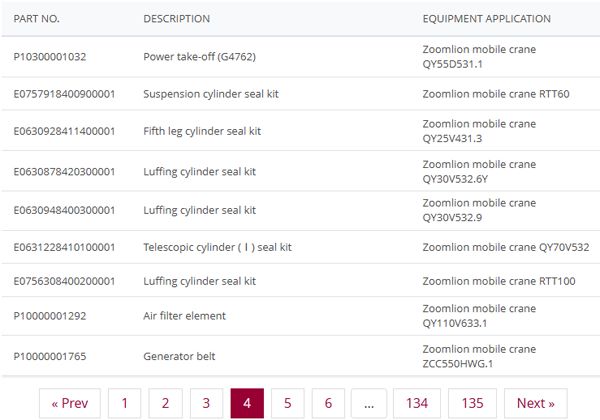Viewport: 600px width, 420px height.
Task: Jump to last page 135
Action: point(472,403)
